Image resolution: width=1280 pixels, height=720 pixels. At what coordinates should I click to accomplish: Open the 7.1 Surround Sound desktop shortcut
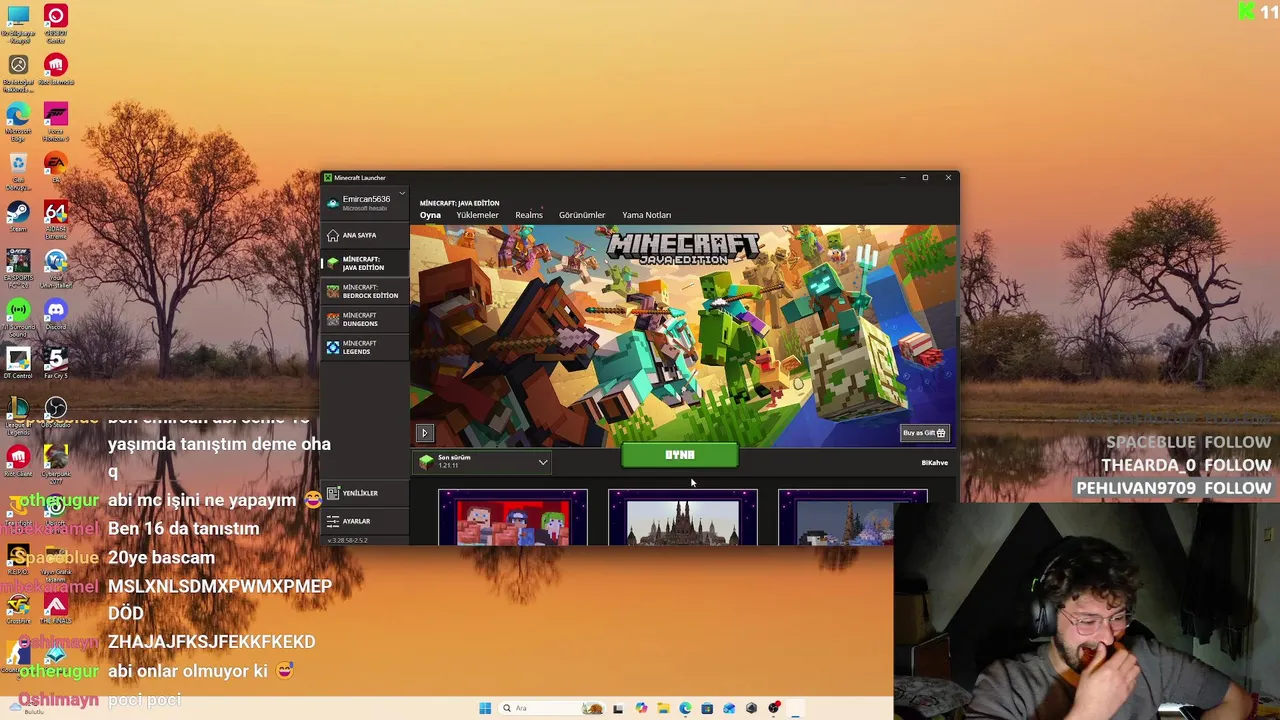17,318
